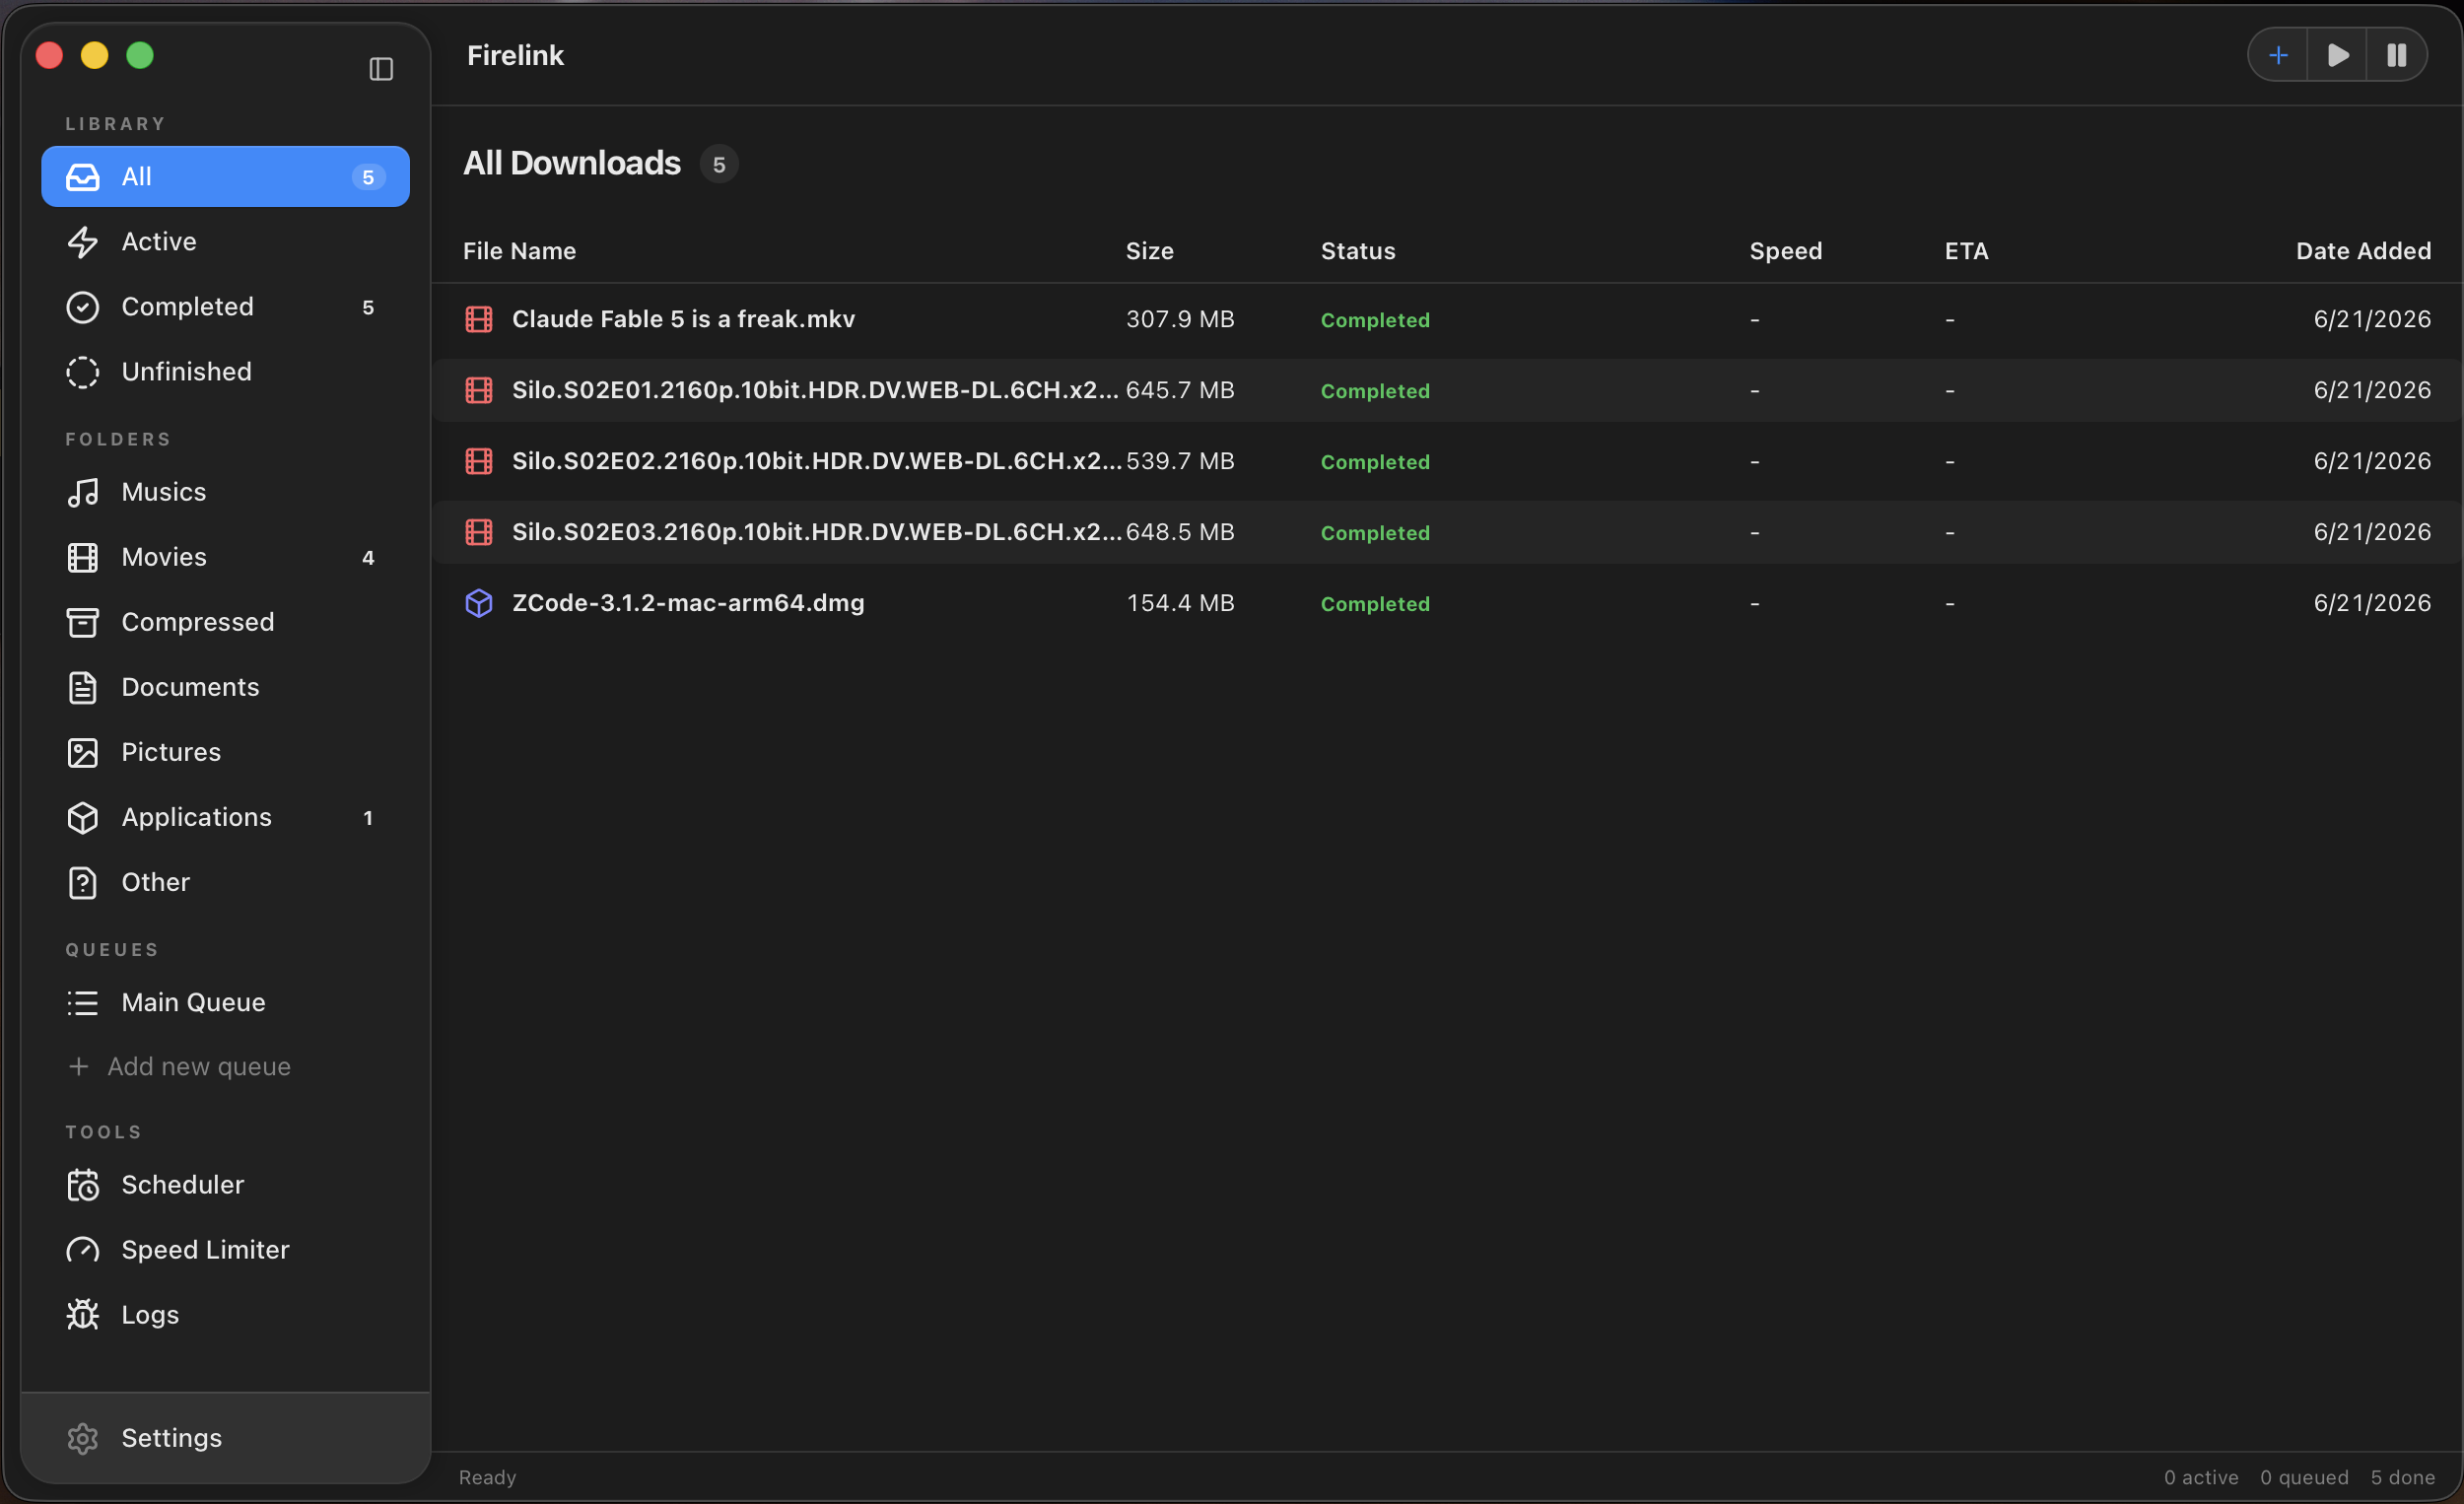The image size is (2464, 1504).
Task: Open the Unfinished downloads list
Action: (225, 372)
